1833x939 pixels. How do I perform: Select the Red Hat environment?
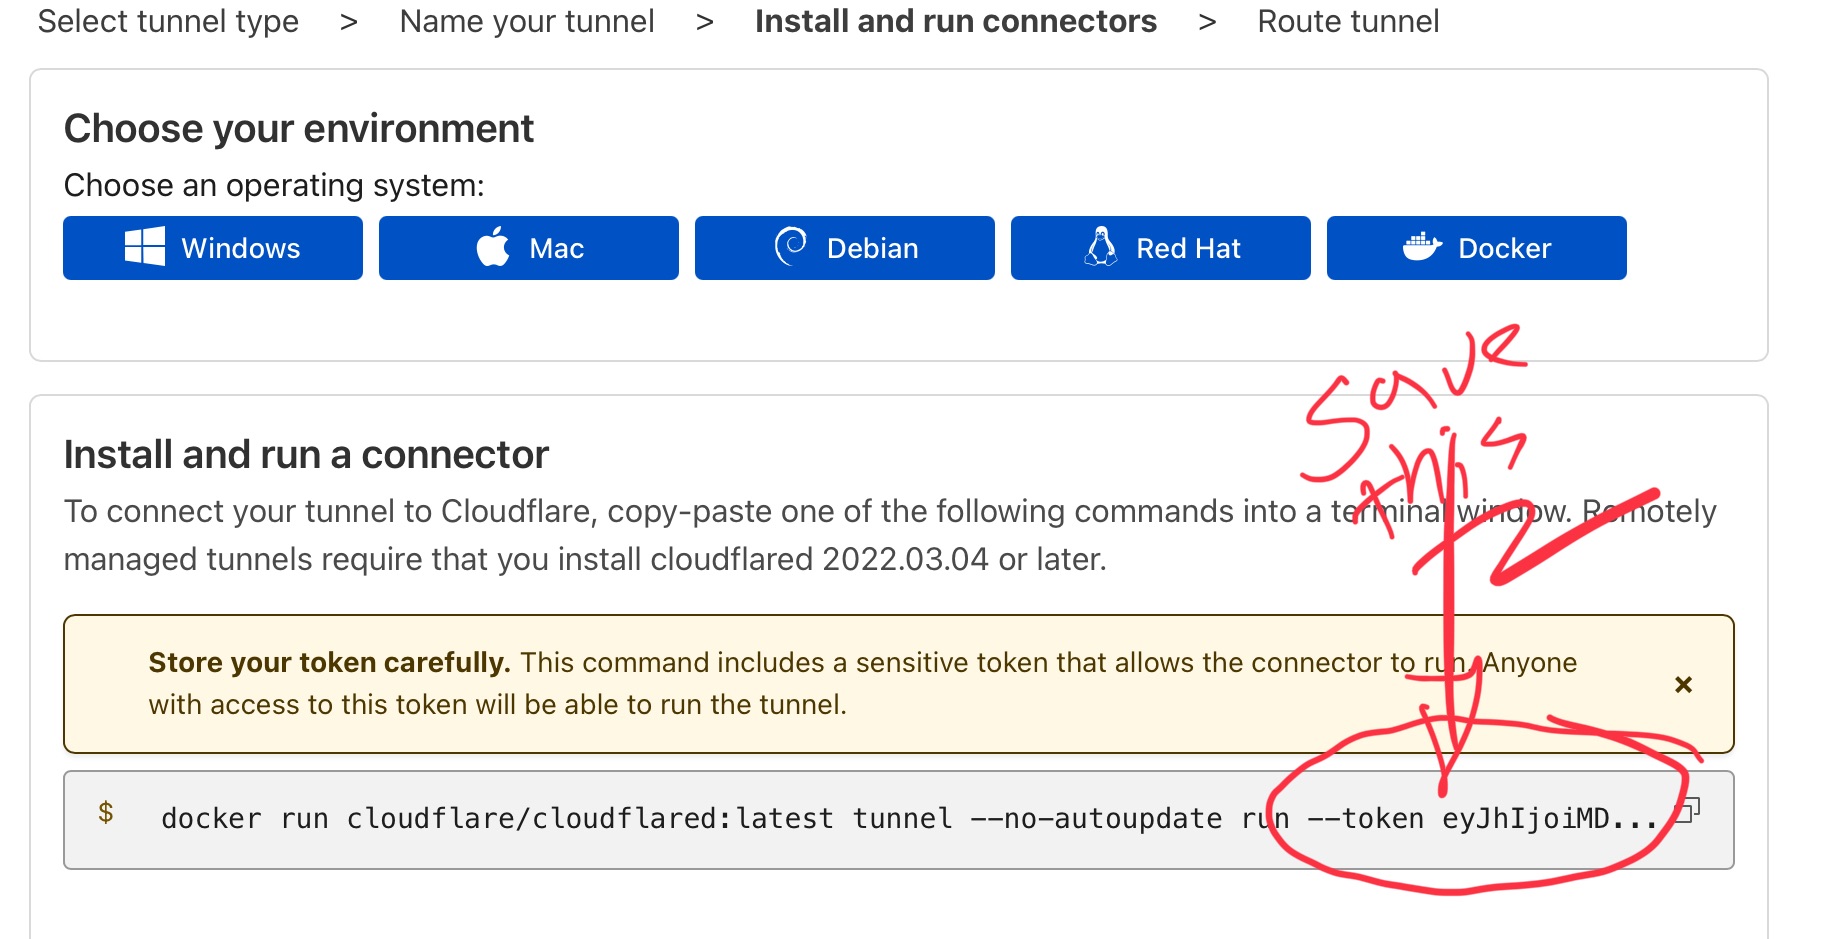[1159, 248]
